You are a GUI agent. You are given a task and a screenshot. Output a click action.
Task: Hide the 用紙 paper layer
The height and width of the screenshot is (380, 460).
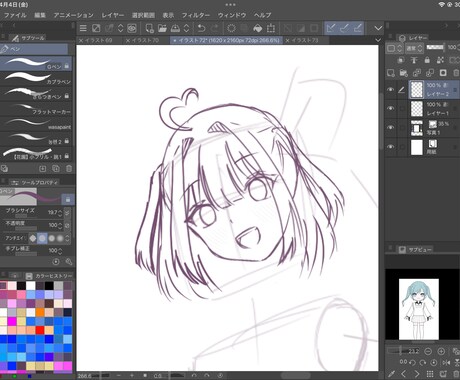coord(390,147)
